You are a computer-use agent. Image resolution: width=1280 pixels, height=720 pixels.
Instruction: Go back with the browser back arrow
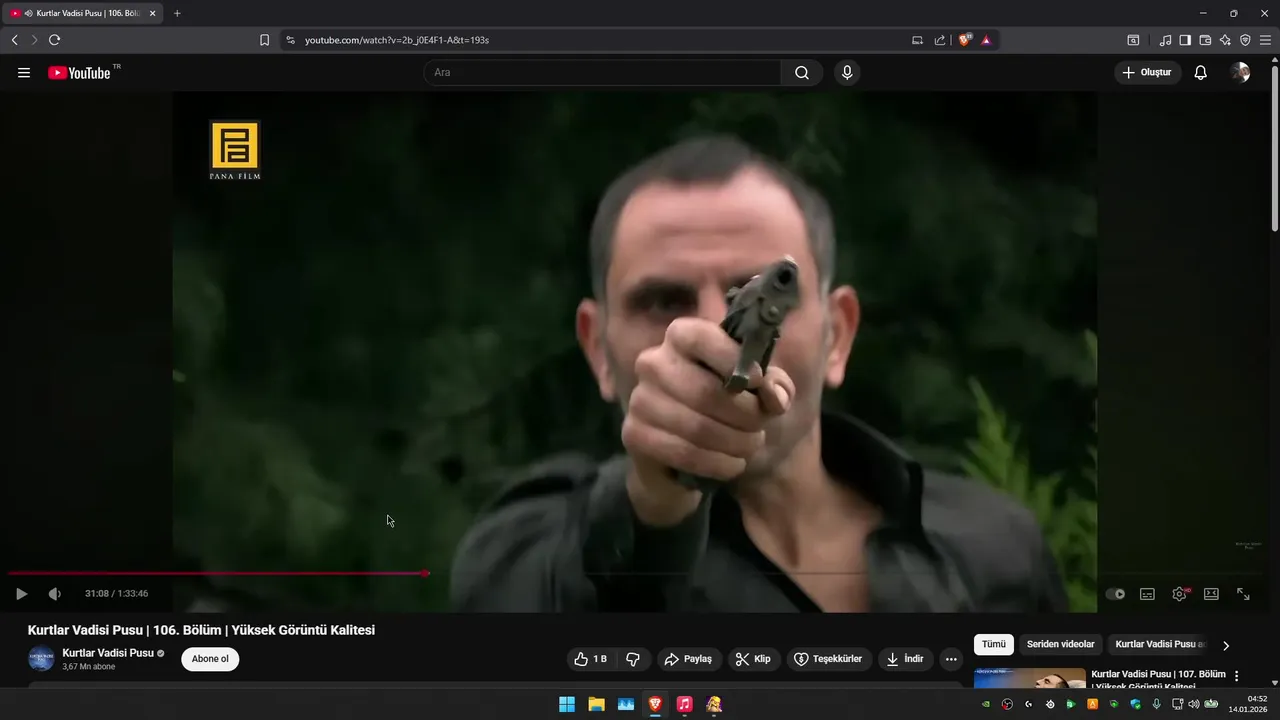[x=15, y=40]
